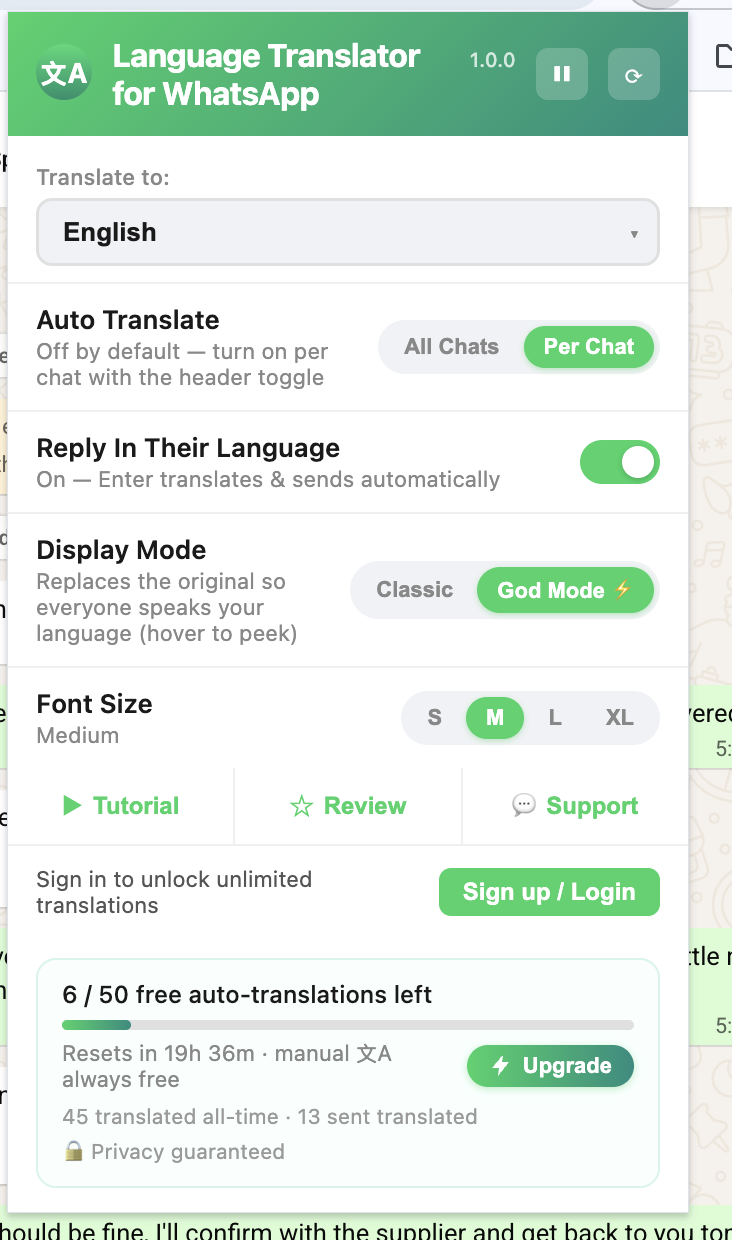Open the Translate to English dropdown
The height and width of the screenshot is (1240, 732).
[x=348, y=232]
